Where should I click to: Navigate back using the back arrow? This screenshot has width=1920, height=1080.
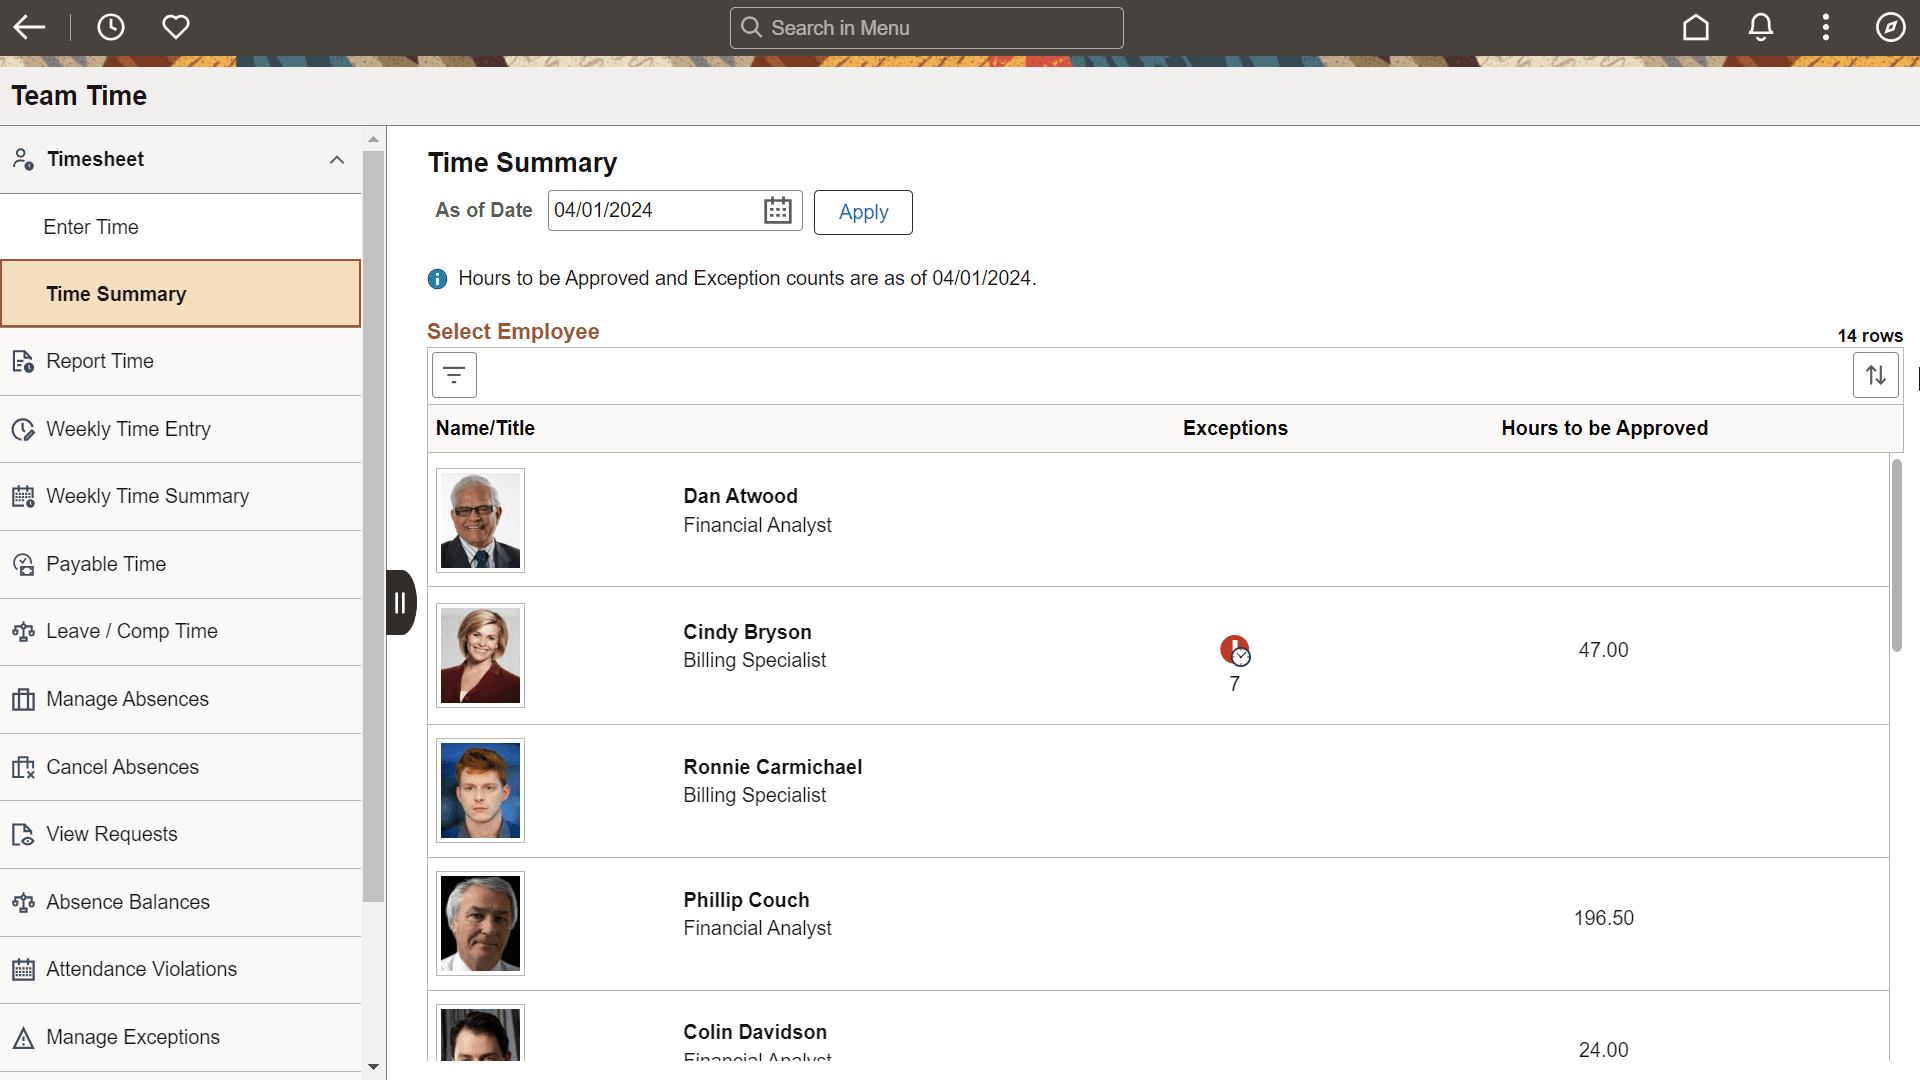pos(29,27)
